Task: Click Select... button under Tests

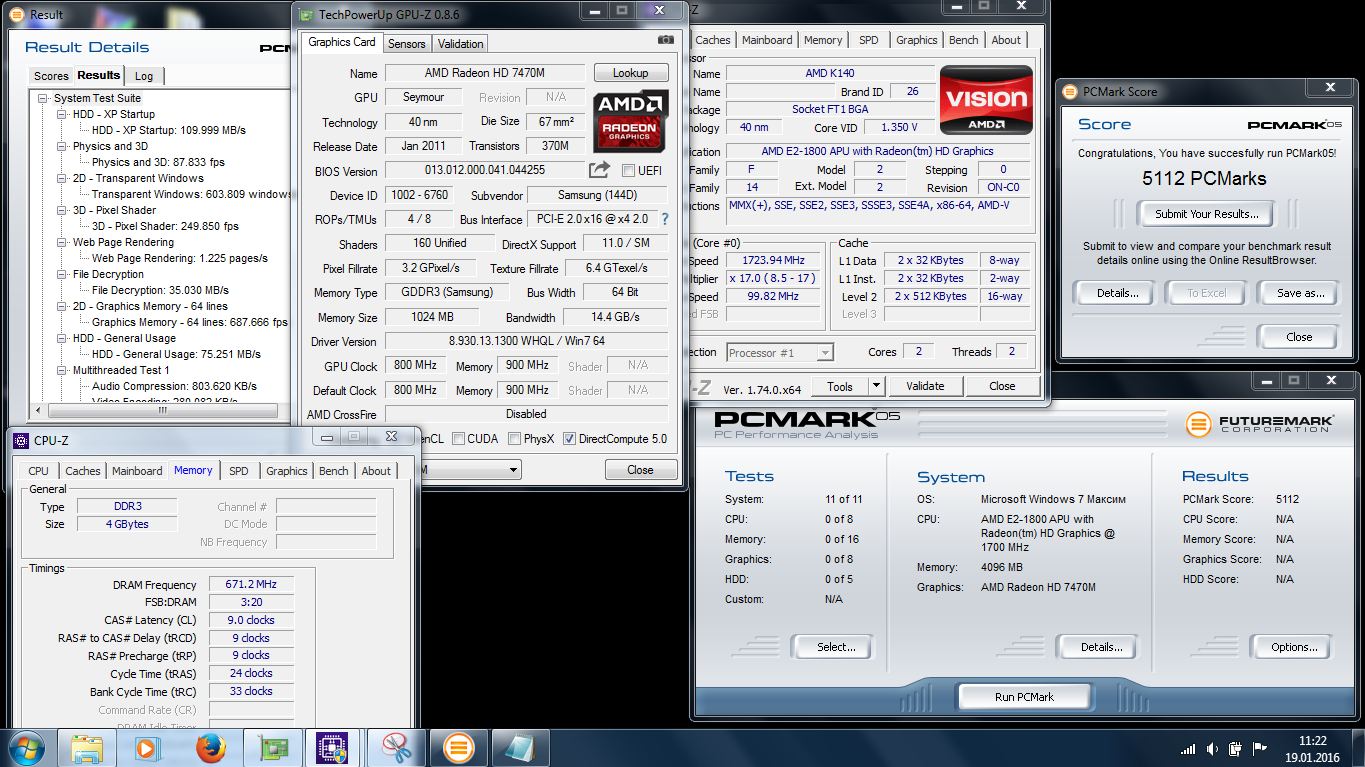Action: point(836,647)
